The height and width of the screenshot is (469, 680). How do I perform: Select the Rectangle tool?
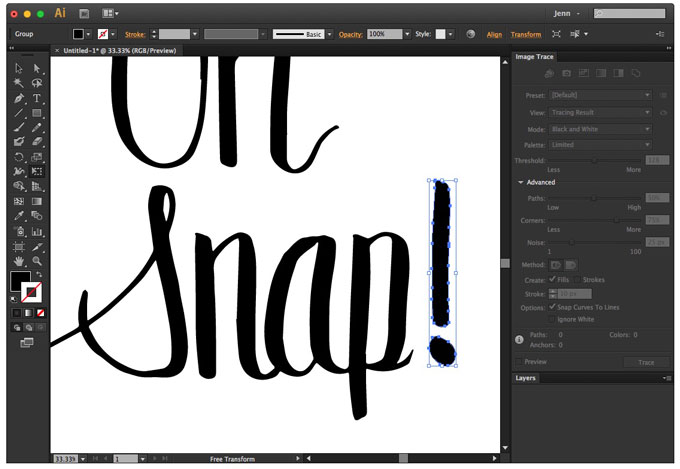pyautogui.click(x=37, y=113)
